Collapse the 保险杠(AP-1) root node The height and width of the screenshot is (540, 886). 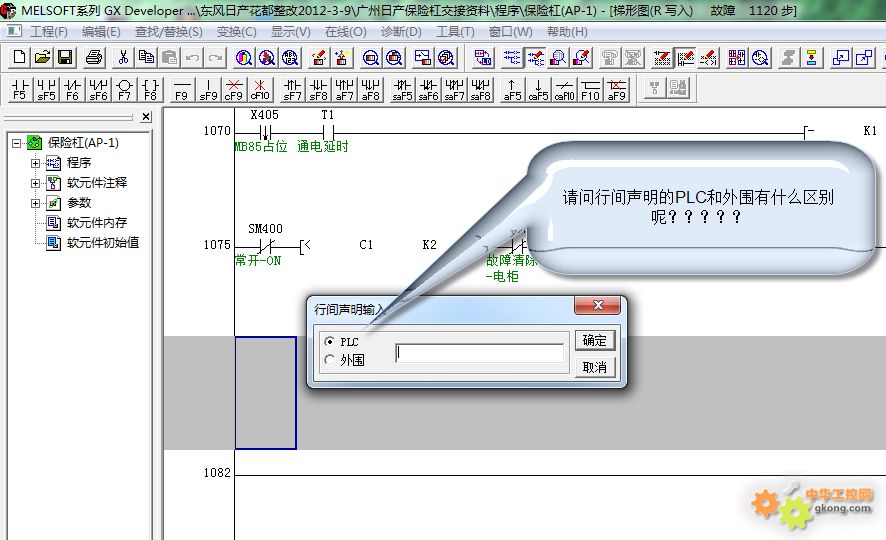pyautogui.click(x=16, y=143)
